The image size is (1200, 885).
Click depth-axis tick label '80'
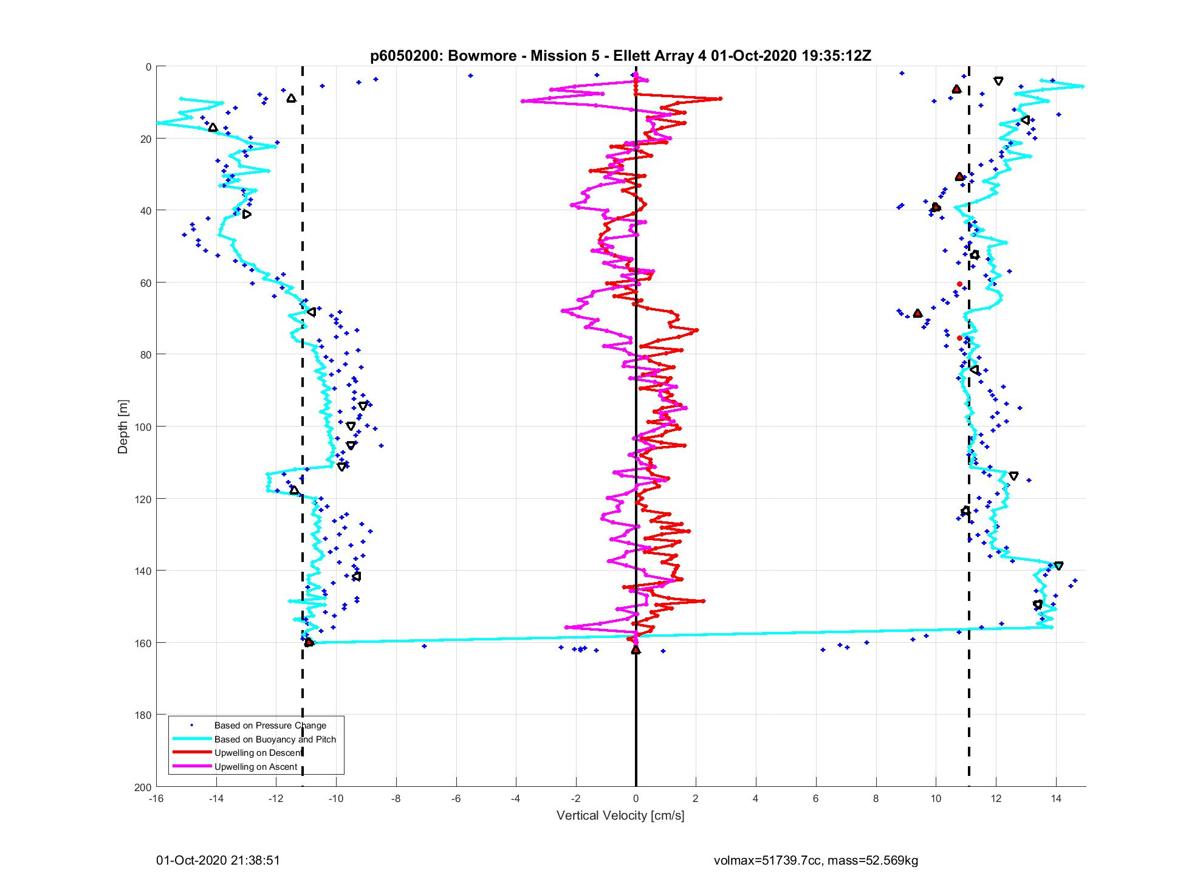point(145,355)
